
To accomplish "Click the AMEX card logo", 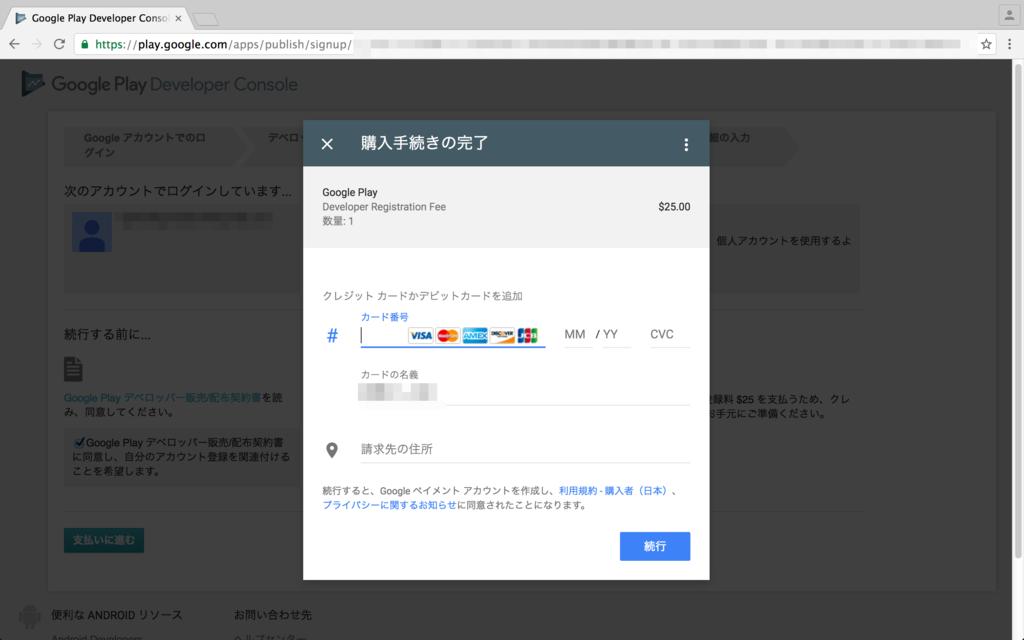I will [x=475, y=335].
